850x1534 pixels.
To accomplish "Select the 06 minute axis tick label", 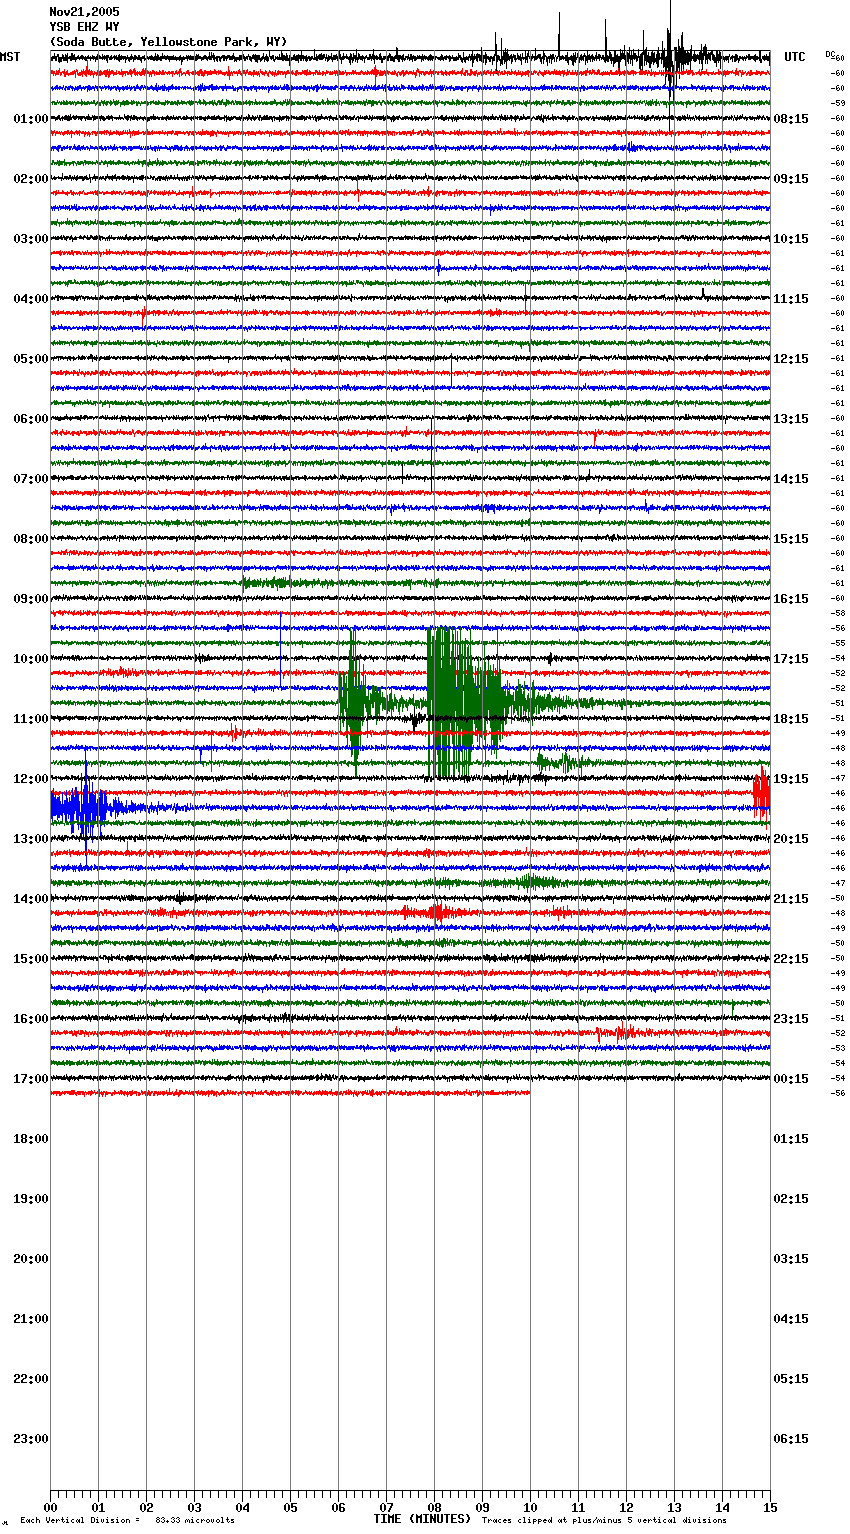I will [338, 1508].
